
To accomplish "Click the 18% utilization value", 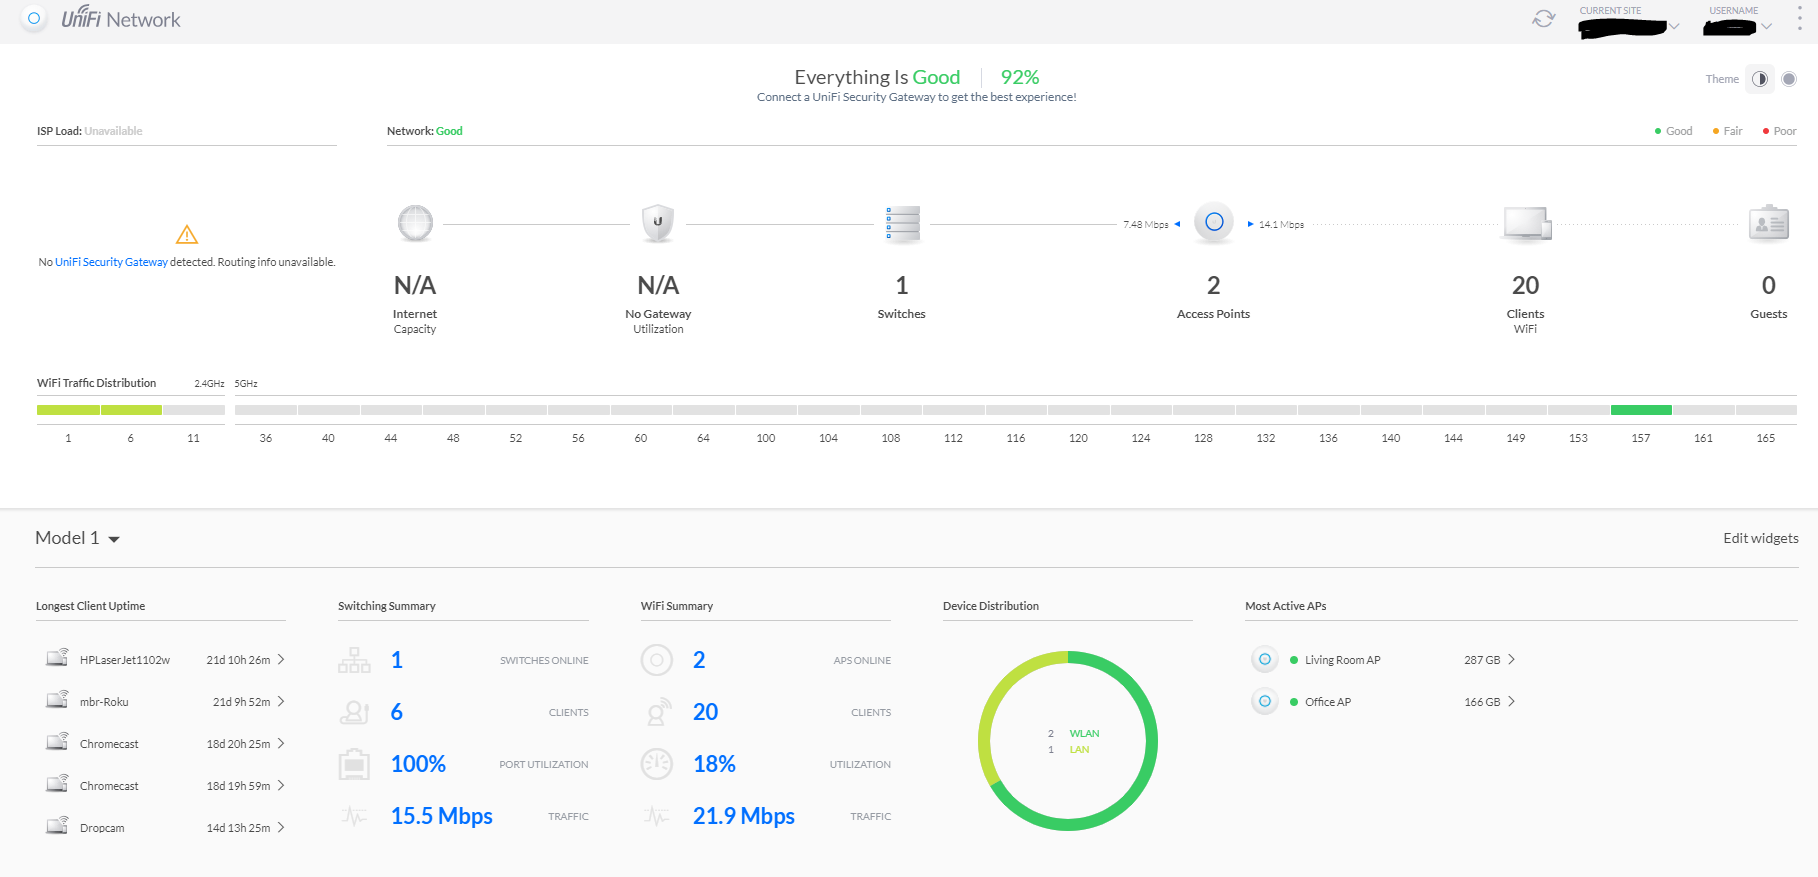I will (x=714, y=764).
